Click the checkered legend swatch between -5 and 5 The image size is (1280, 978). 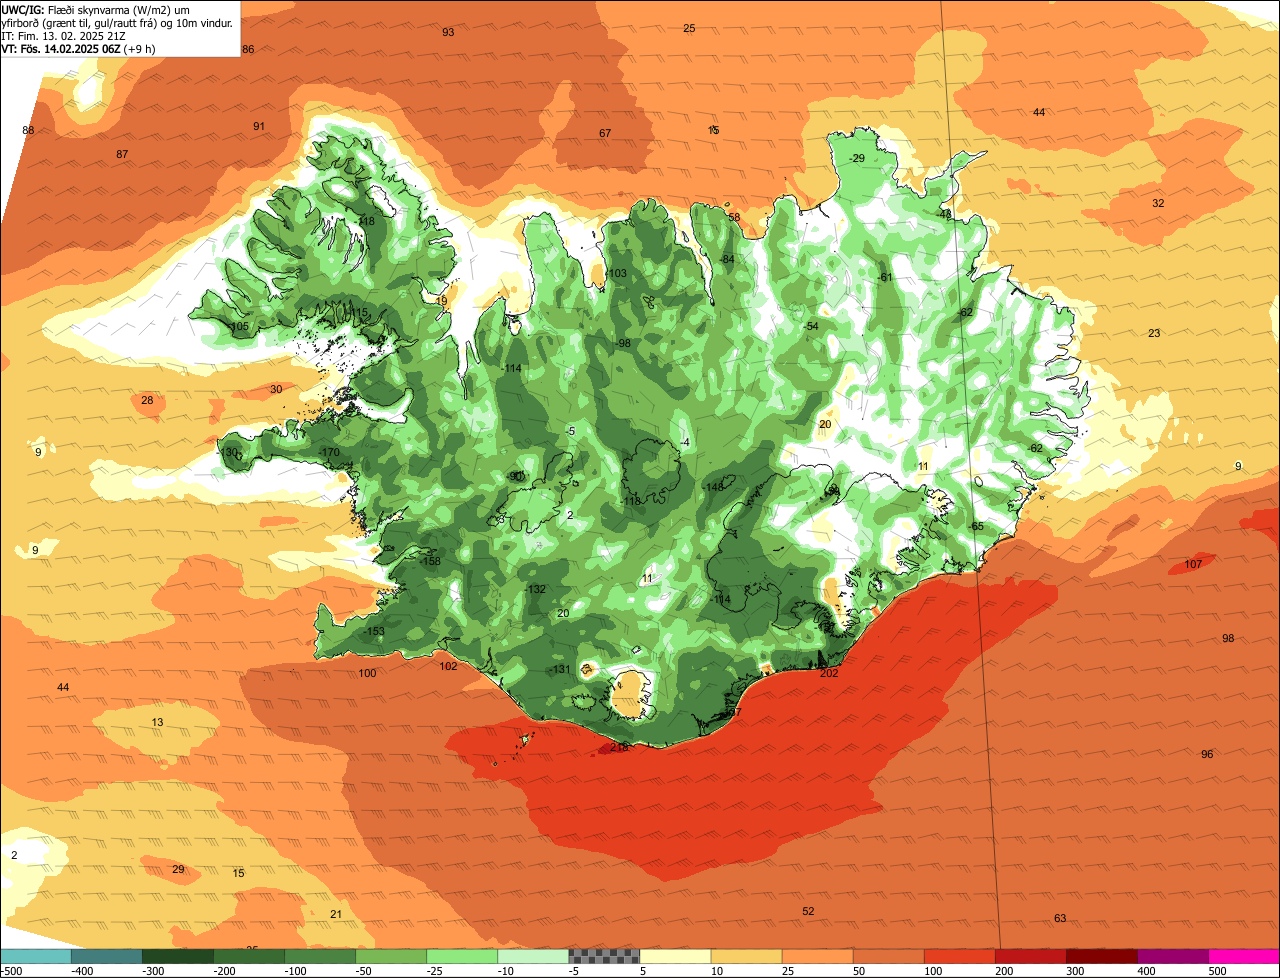point(604,956)
